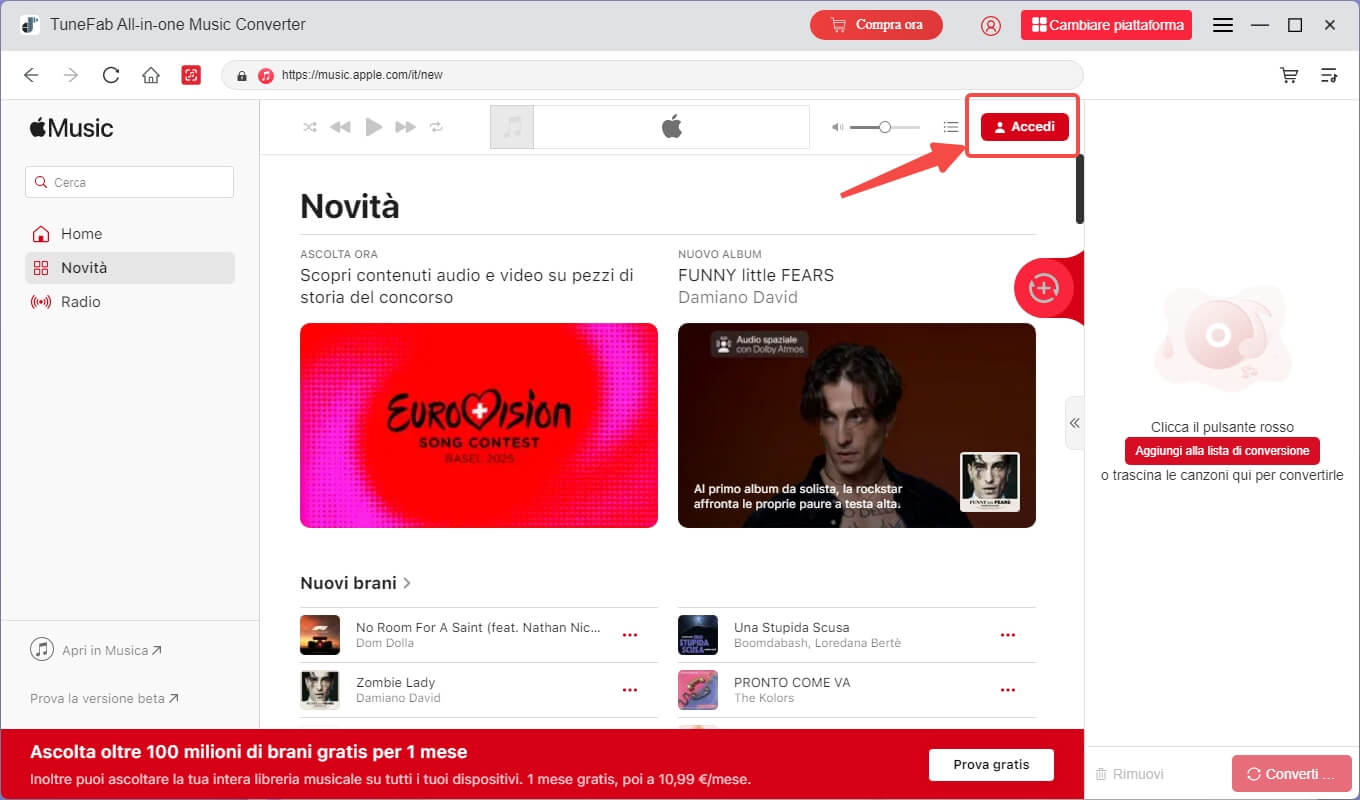Image resolution: width=1360 pixels, height=800 pixels.
Task: Open the converted tracks list icon
Action: pos(1329,76)
